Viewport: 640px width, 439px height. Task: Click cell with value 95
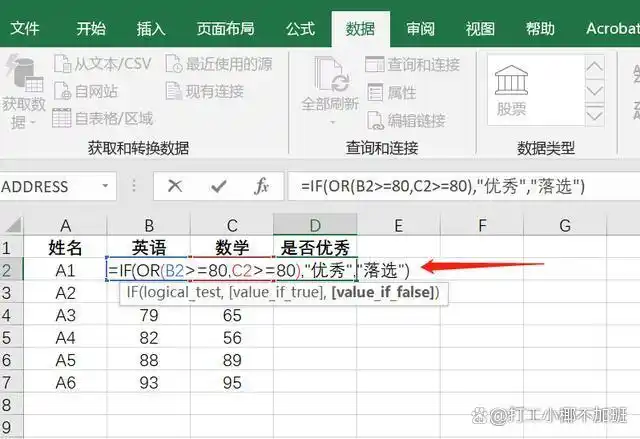coord(232,382)
